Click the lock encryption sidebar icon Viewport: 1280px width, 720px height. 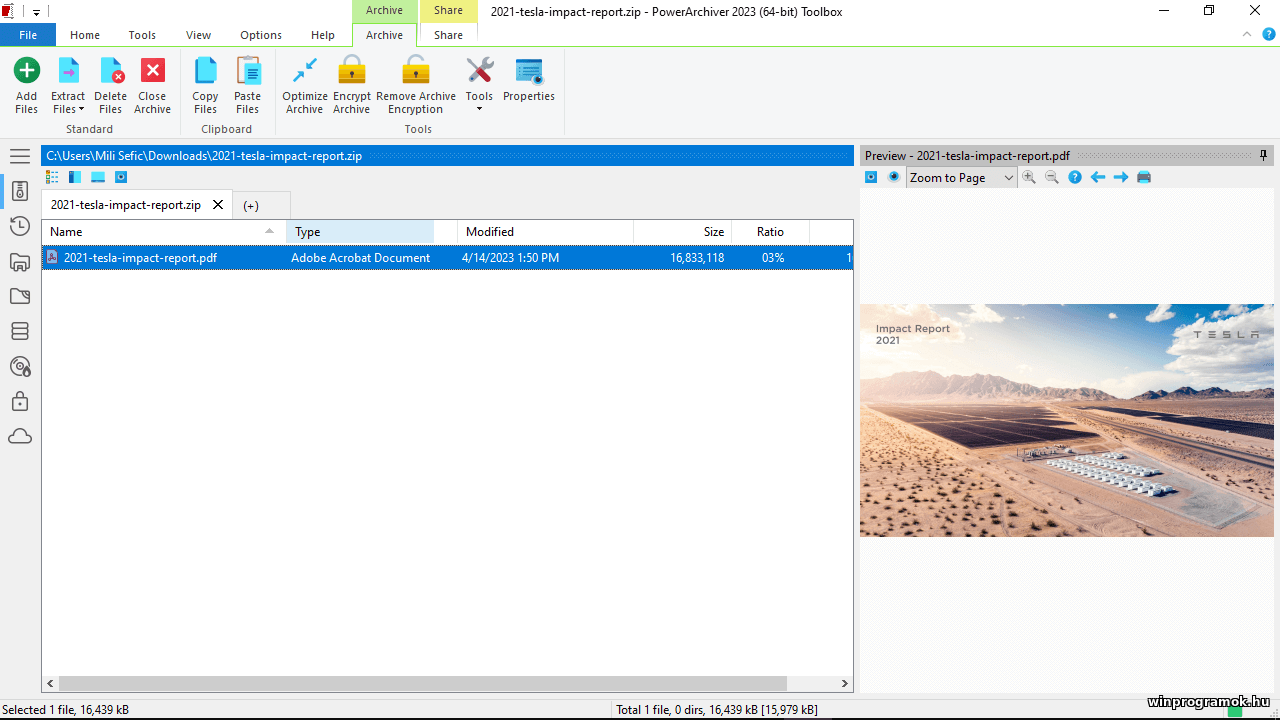tap(20, 402)
